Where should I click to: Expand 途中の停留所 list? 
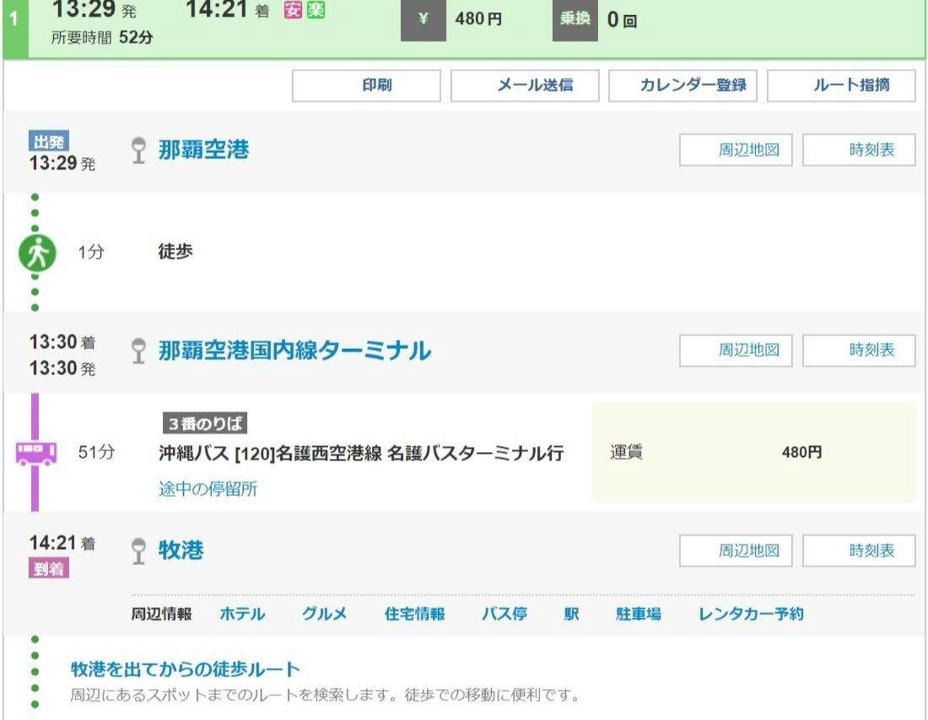tap(208, 489)
